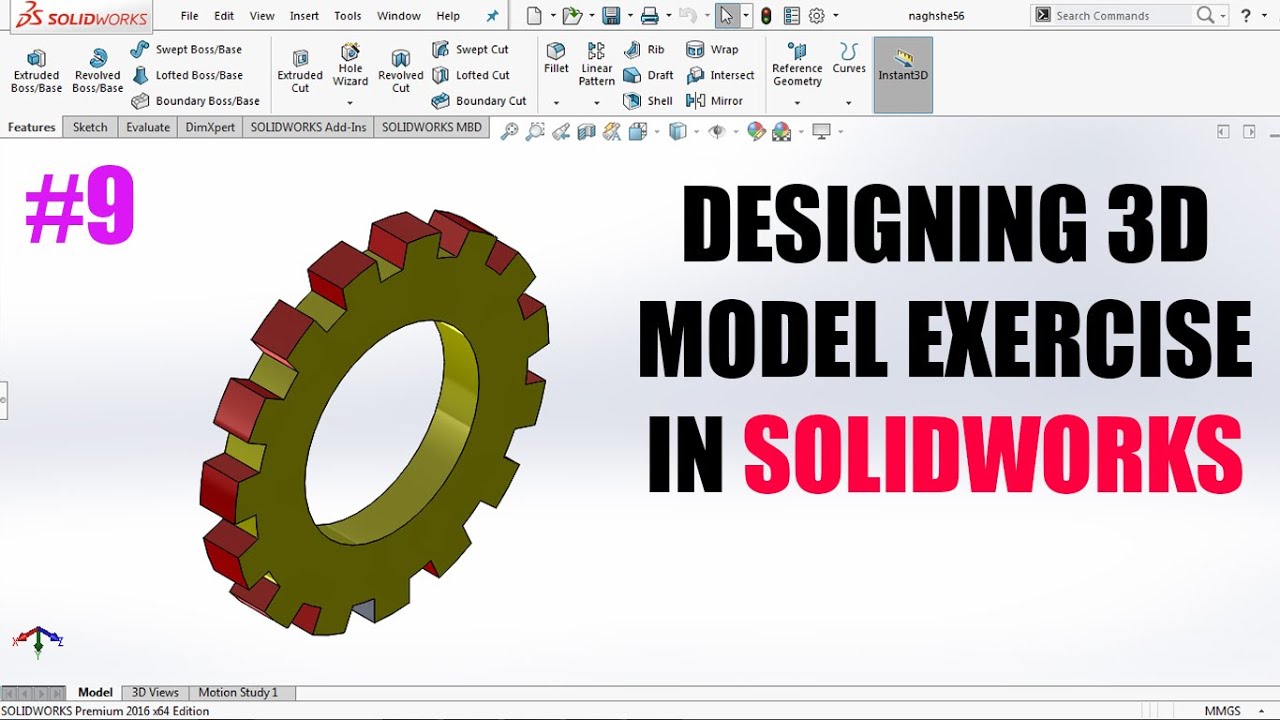Viewport: 1280px width, 720px height.
Task: Expand the Hole Wizard dropdown arrow
Action: (x=350, y=103)
